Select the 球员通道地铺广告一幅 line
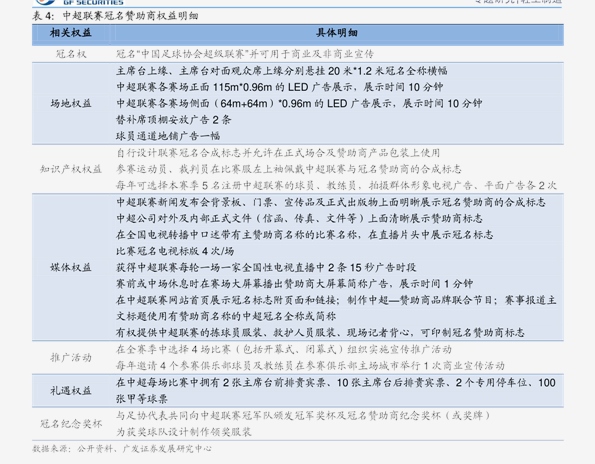This screenshot has width=595, height=464. (x=168, y=136)
